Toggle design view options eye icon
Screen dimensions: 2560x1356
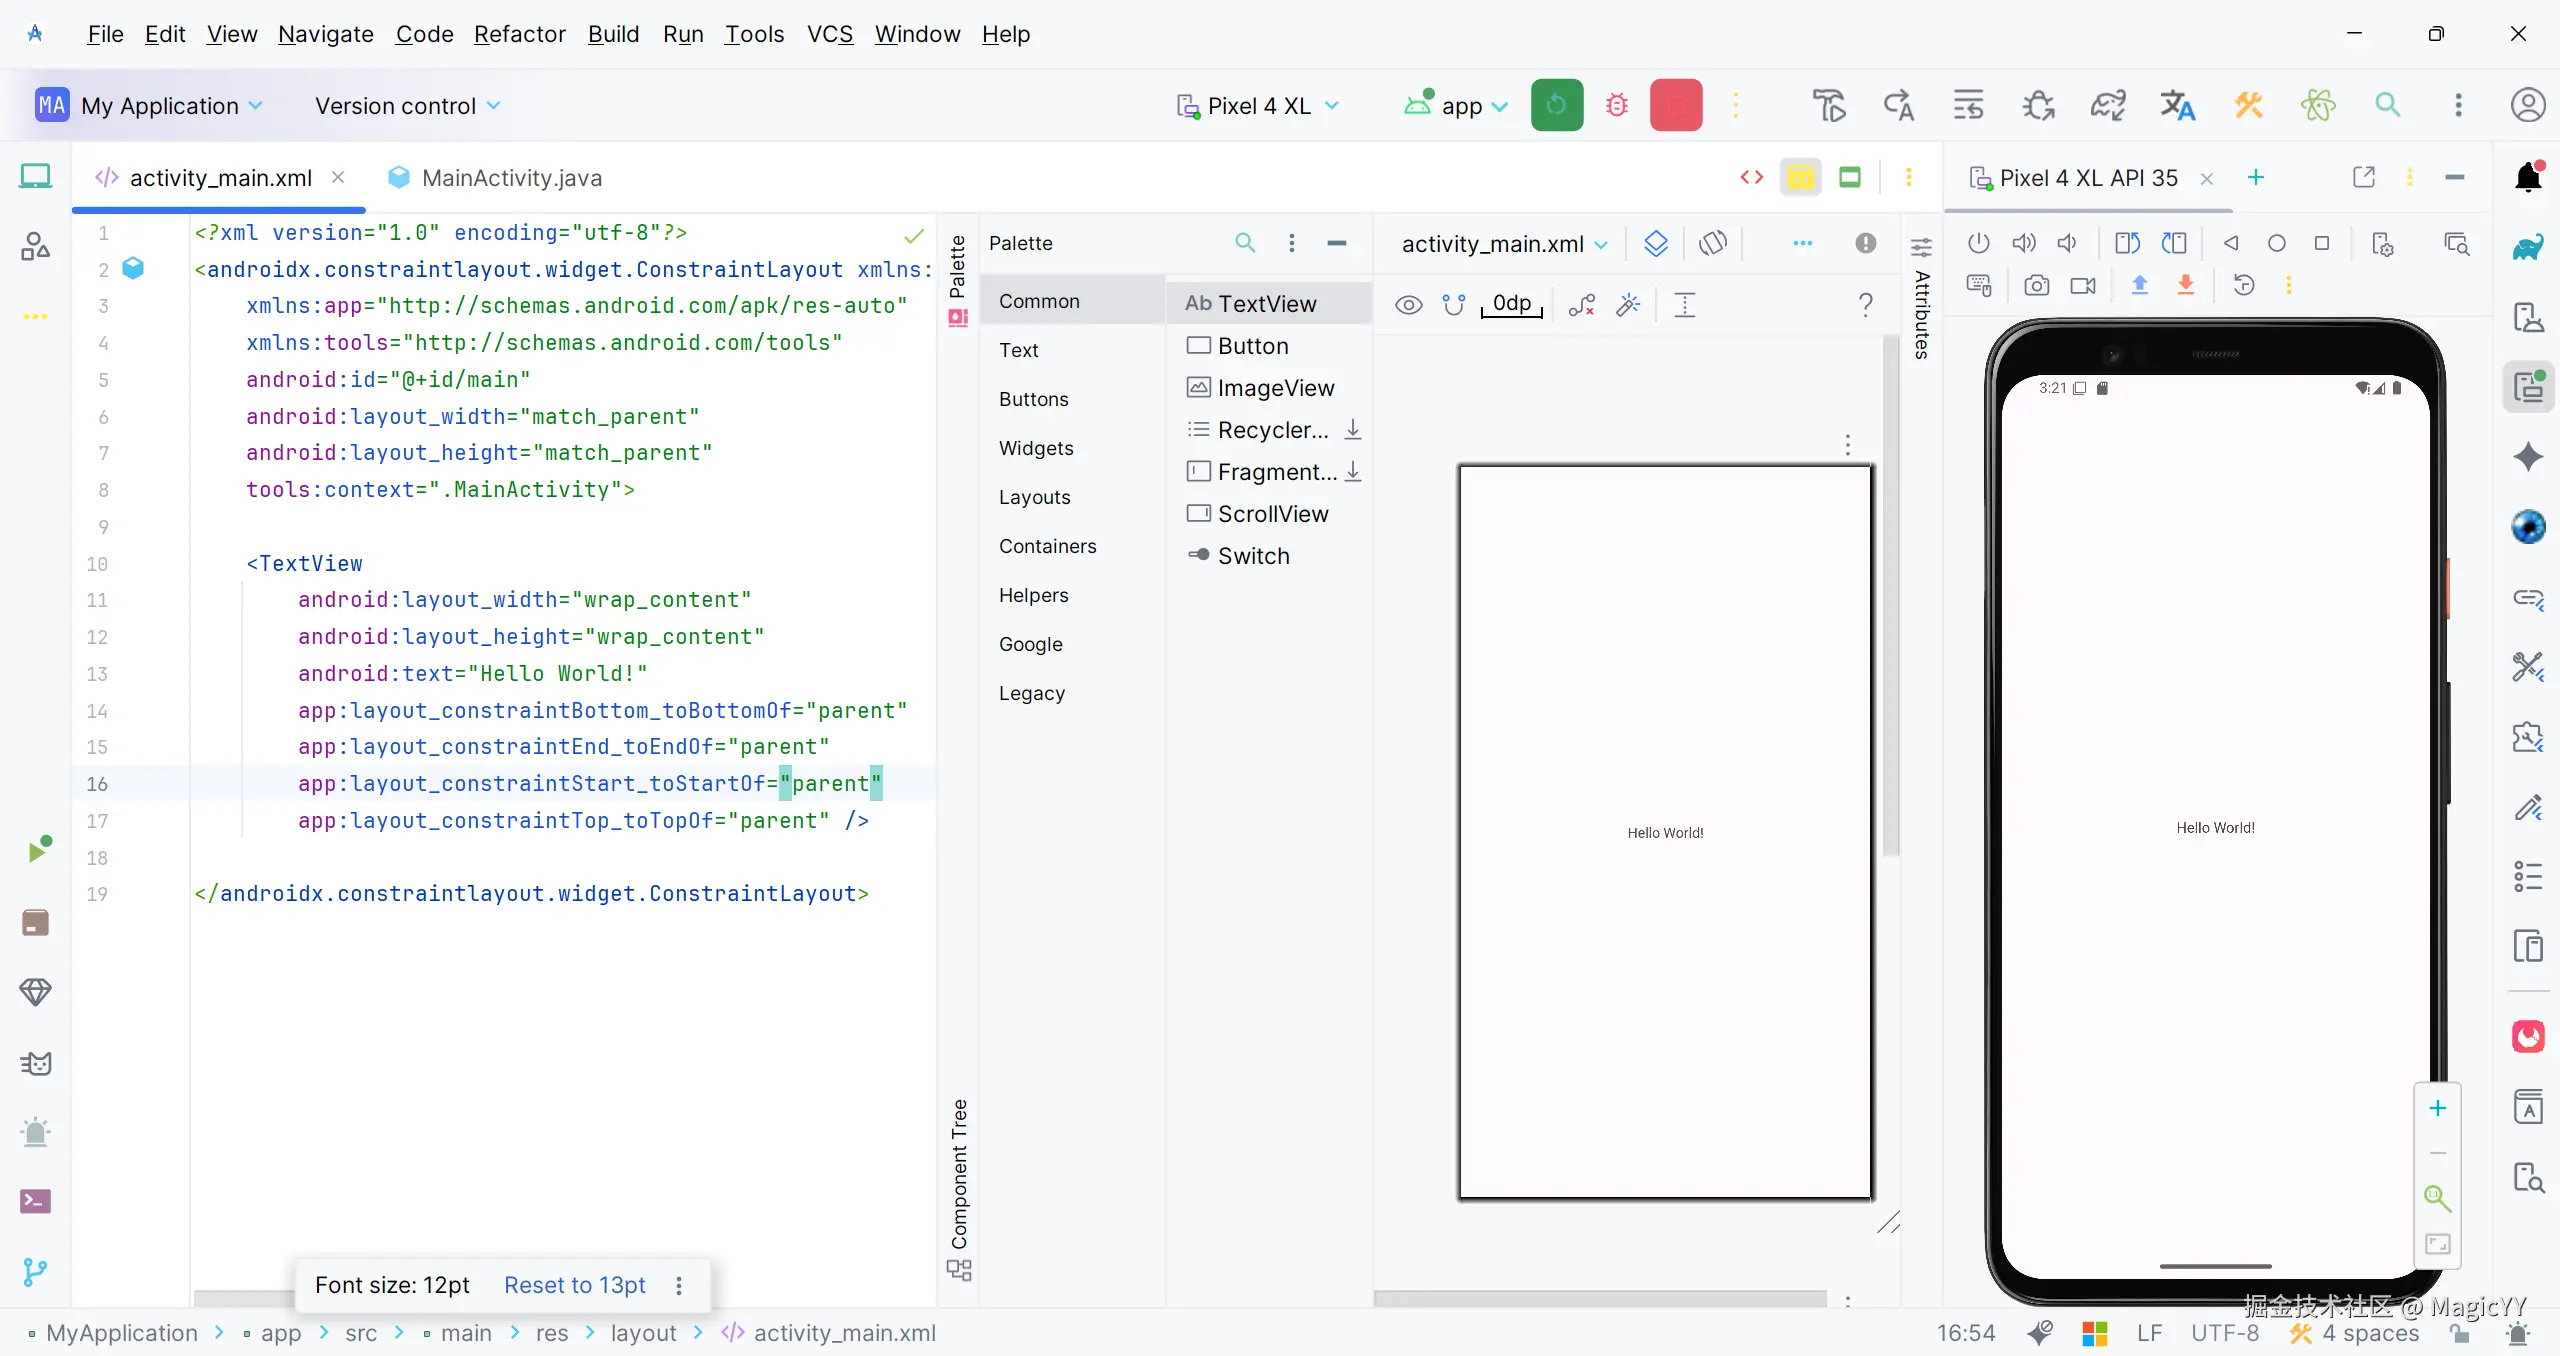point(1408,305)
